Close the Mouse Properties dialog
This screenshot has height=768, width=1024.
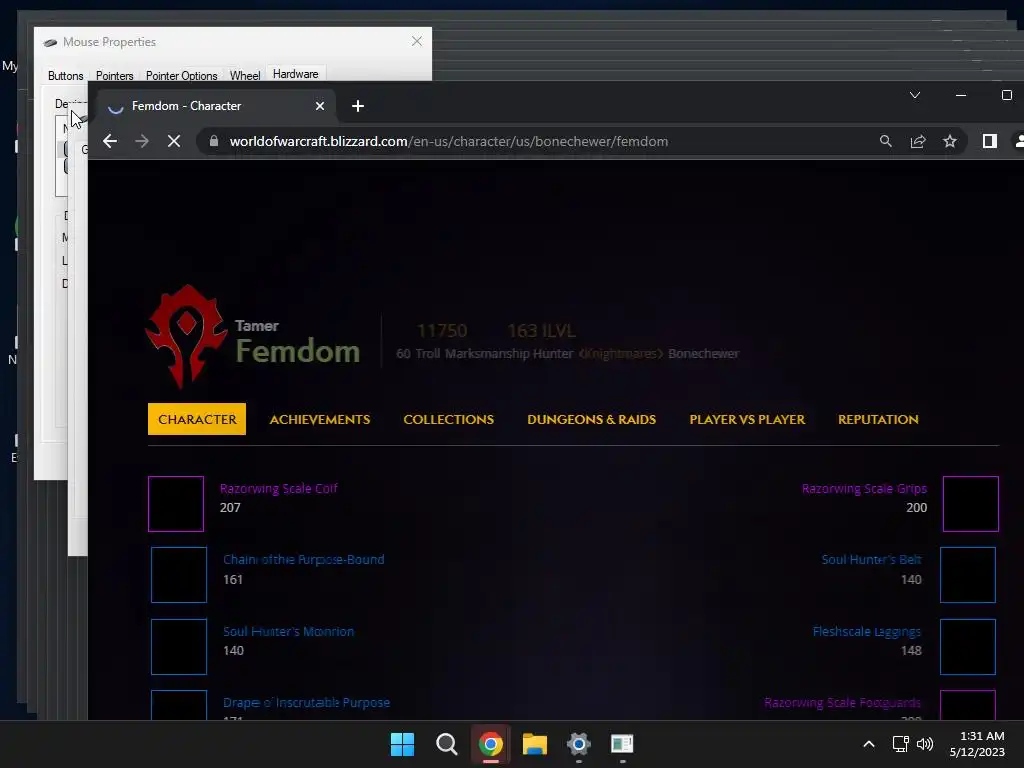417,41
